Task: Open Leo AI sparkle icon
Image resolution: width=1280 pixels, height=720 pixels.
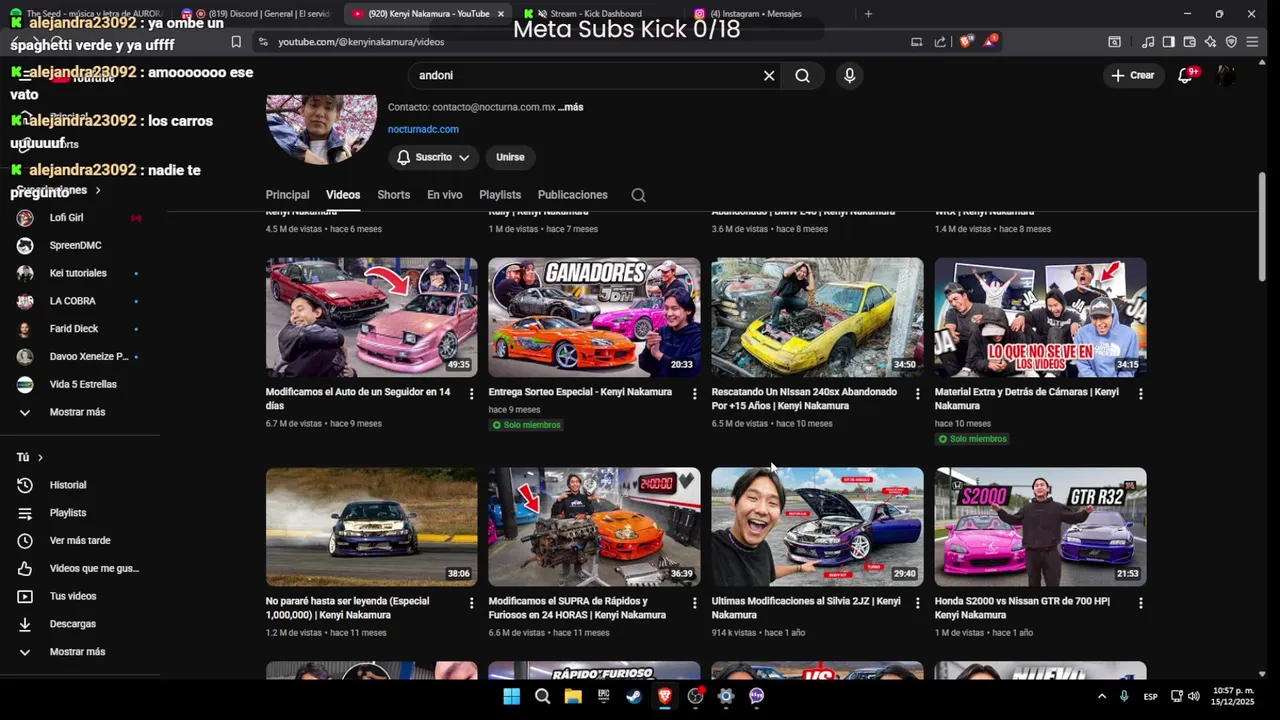Action: tap(1210, 42)
